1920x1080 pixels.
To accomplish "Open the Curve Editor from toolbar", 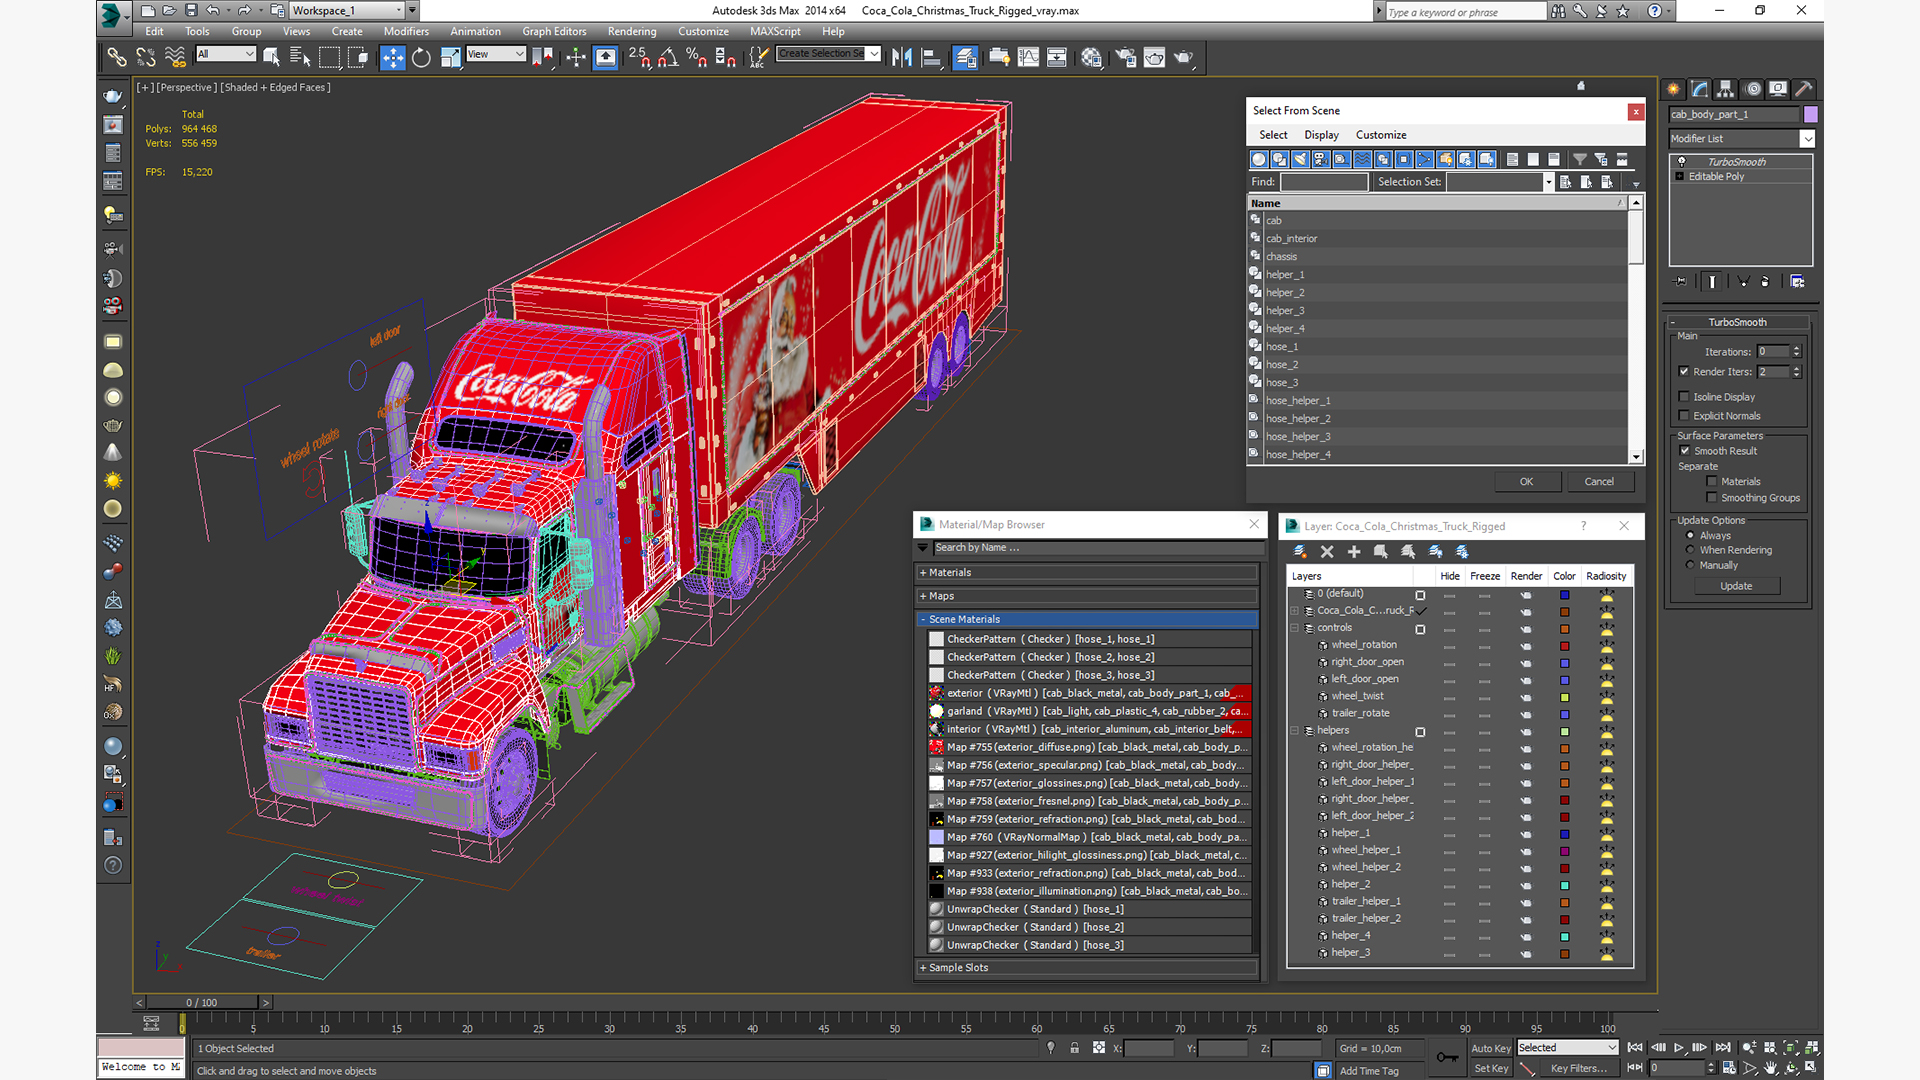I will [x=1028, y=58].
